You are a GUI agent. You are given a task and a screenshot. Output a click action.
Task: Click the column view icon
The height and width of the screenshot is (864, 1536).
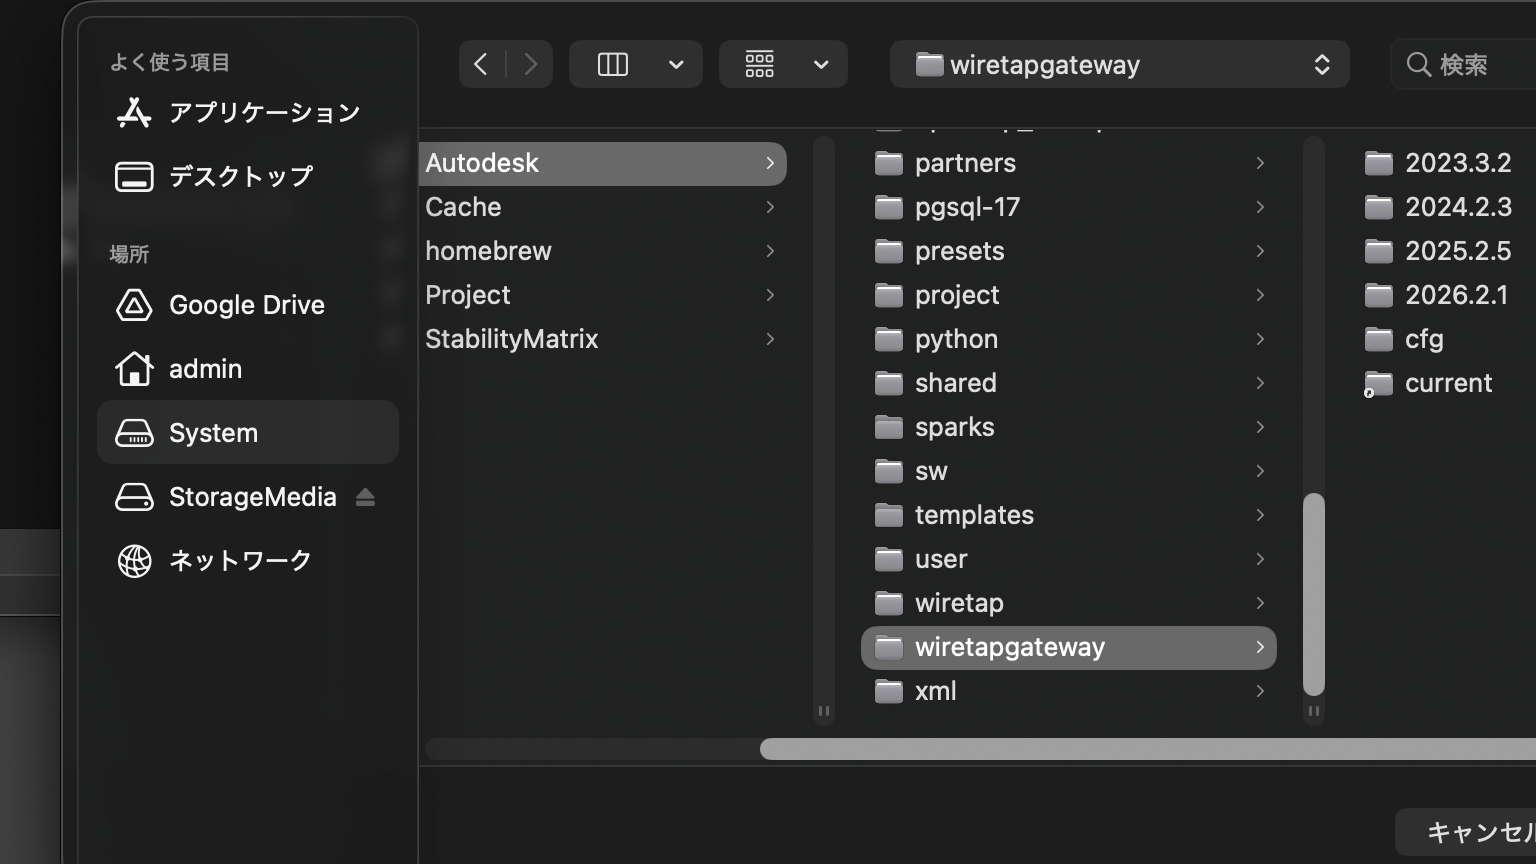coord(612,65)
